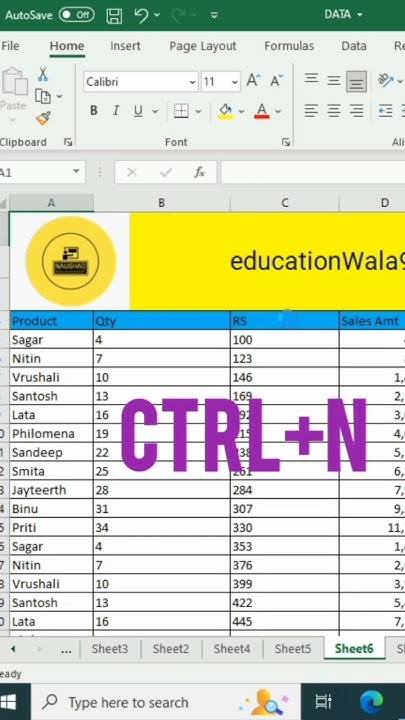Open the Customize Quick Access Toolbar menu
Image resolution: width=405 pixels, height=720 pixels.
point(214,16)
